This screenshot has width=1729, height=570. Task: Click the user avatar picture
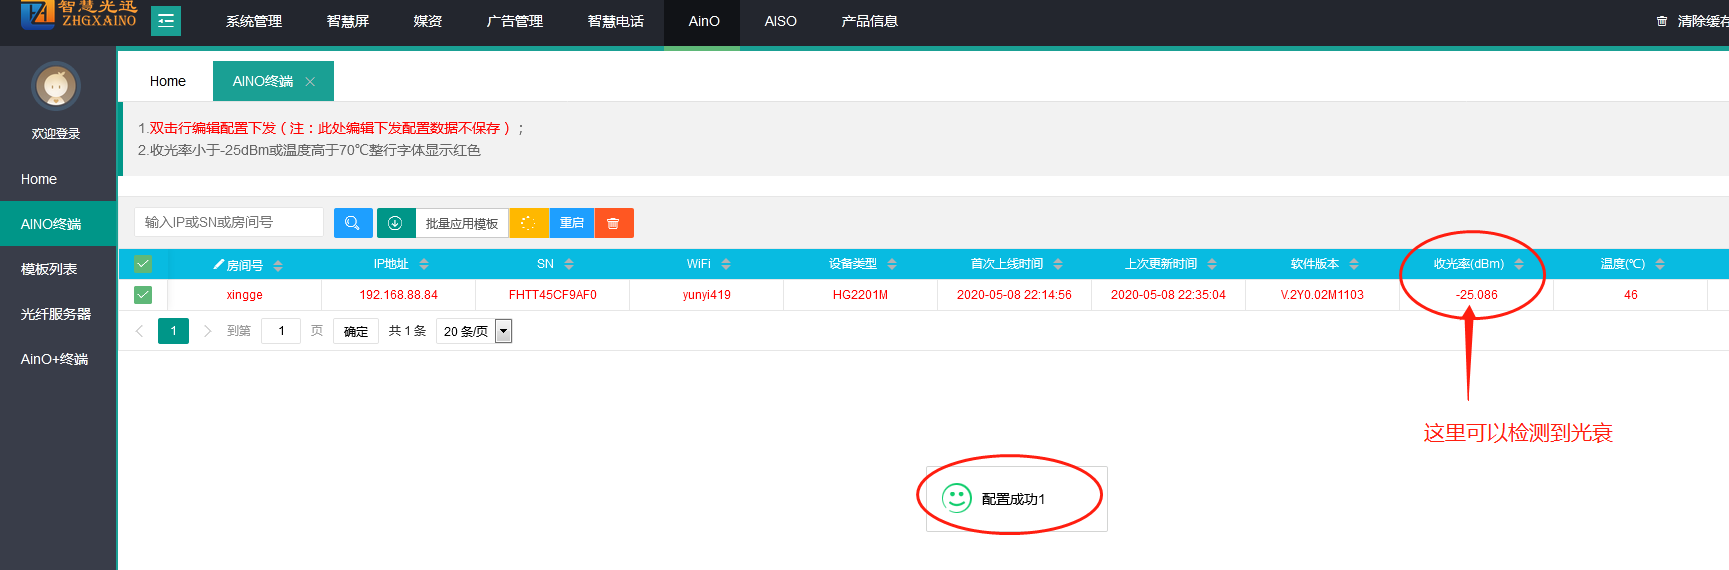(56, 87)
